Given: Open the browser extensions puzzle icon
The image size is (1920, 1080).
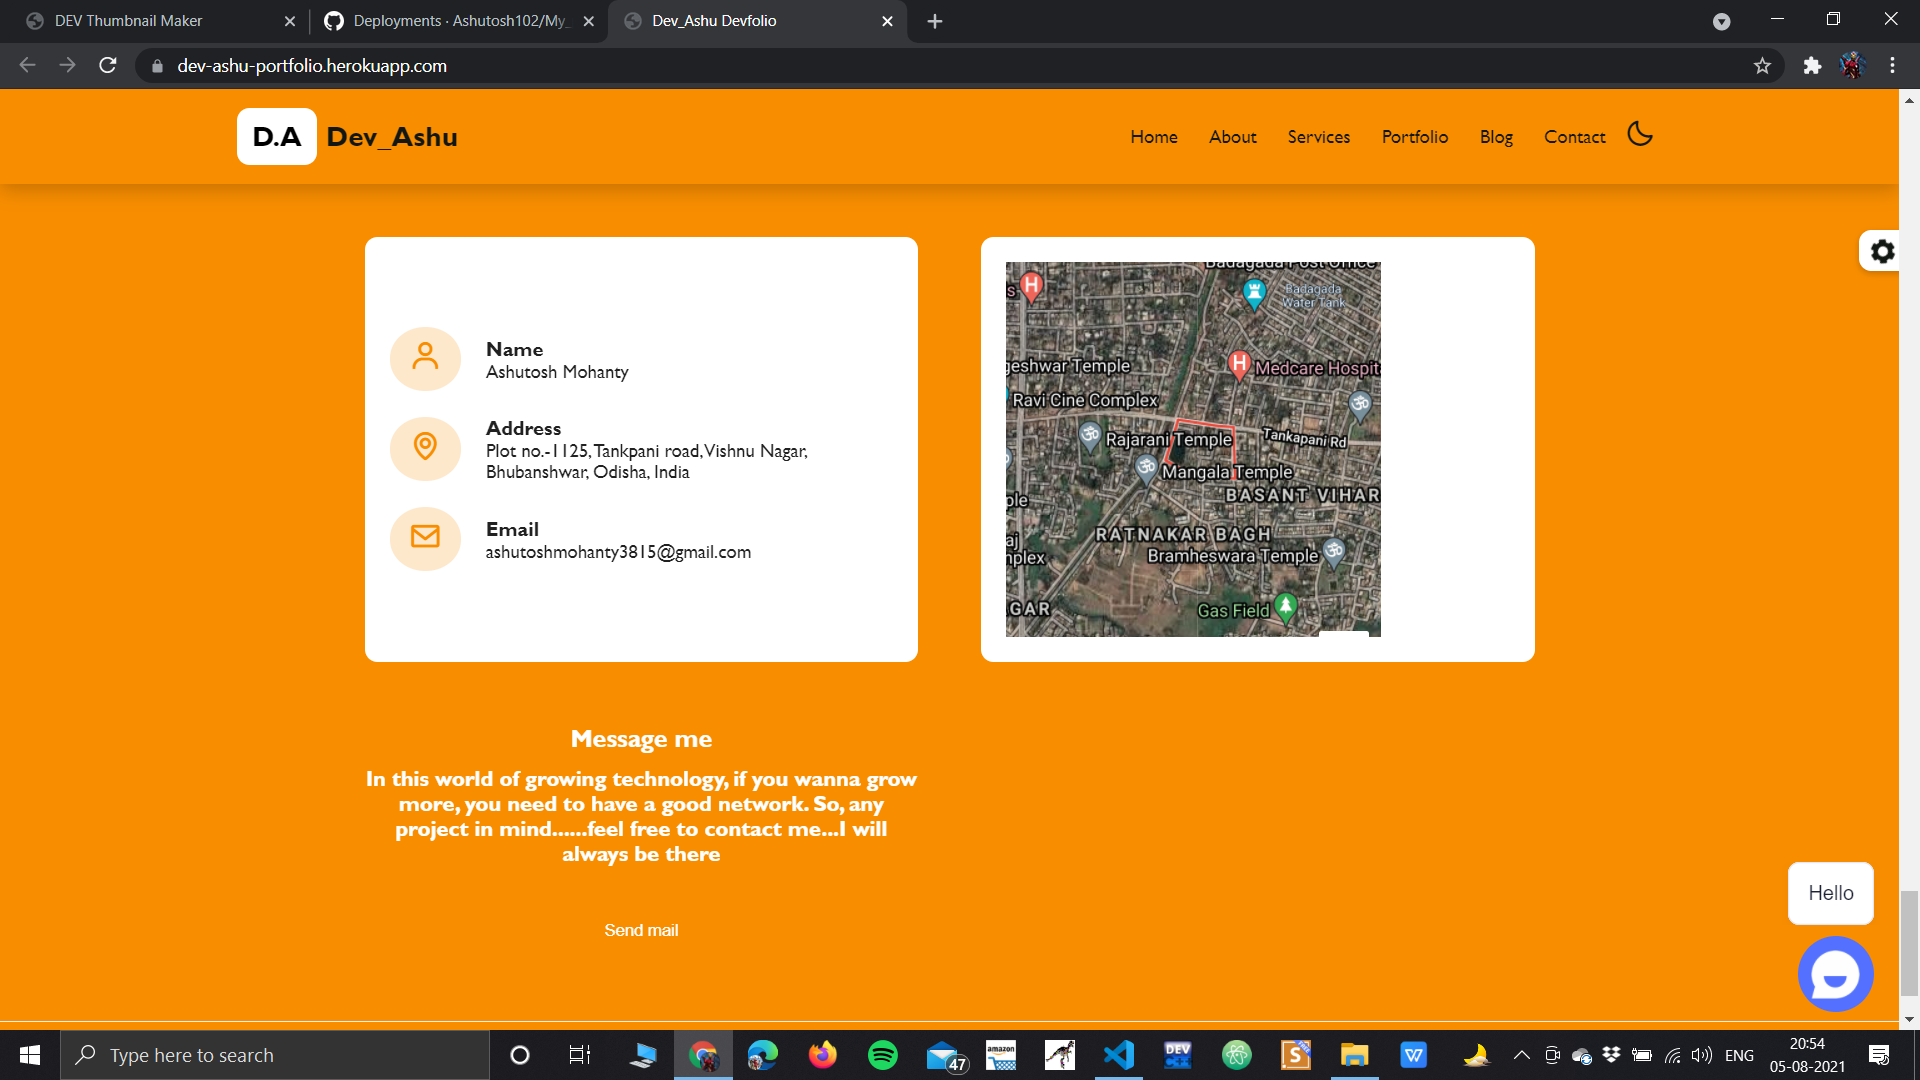Looking at the screenshot, I should (1812, 66).
